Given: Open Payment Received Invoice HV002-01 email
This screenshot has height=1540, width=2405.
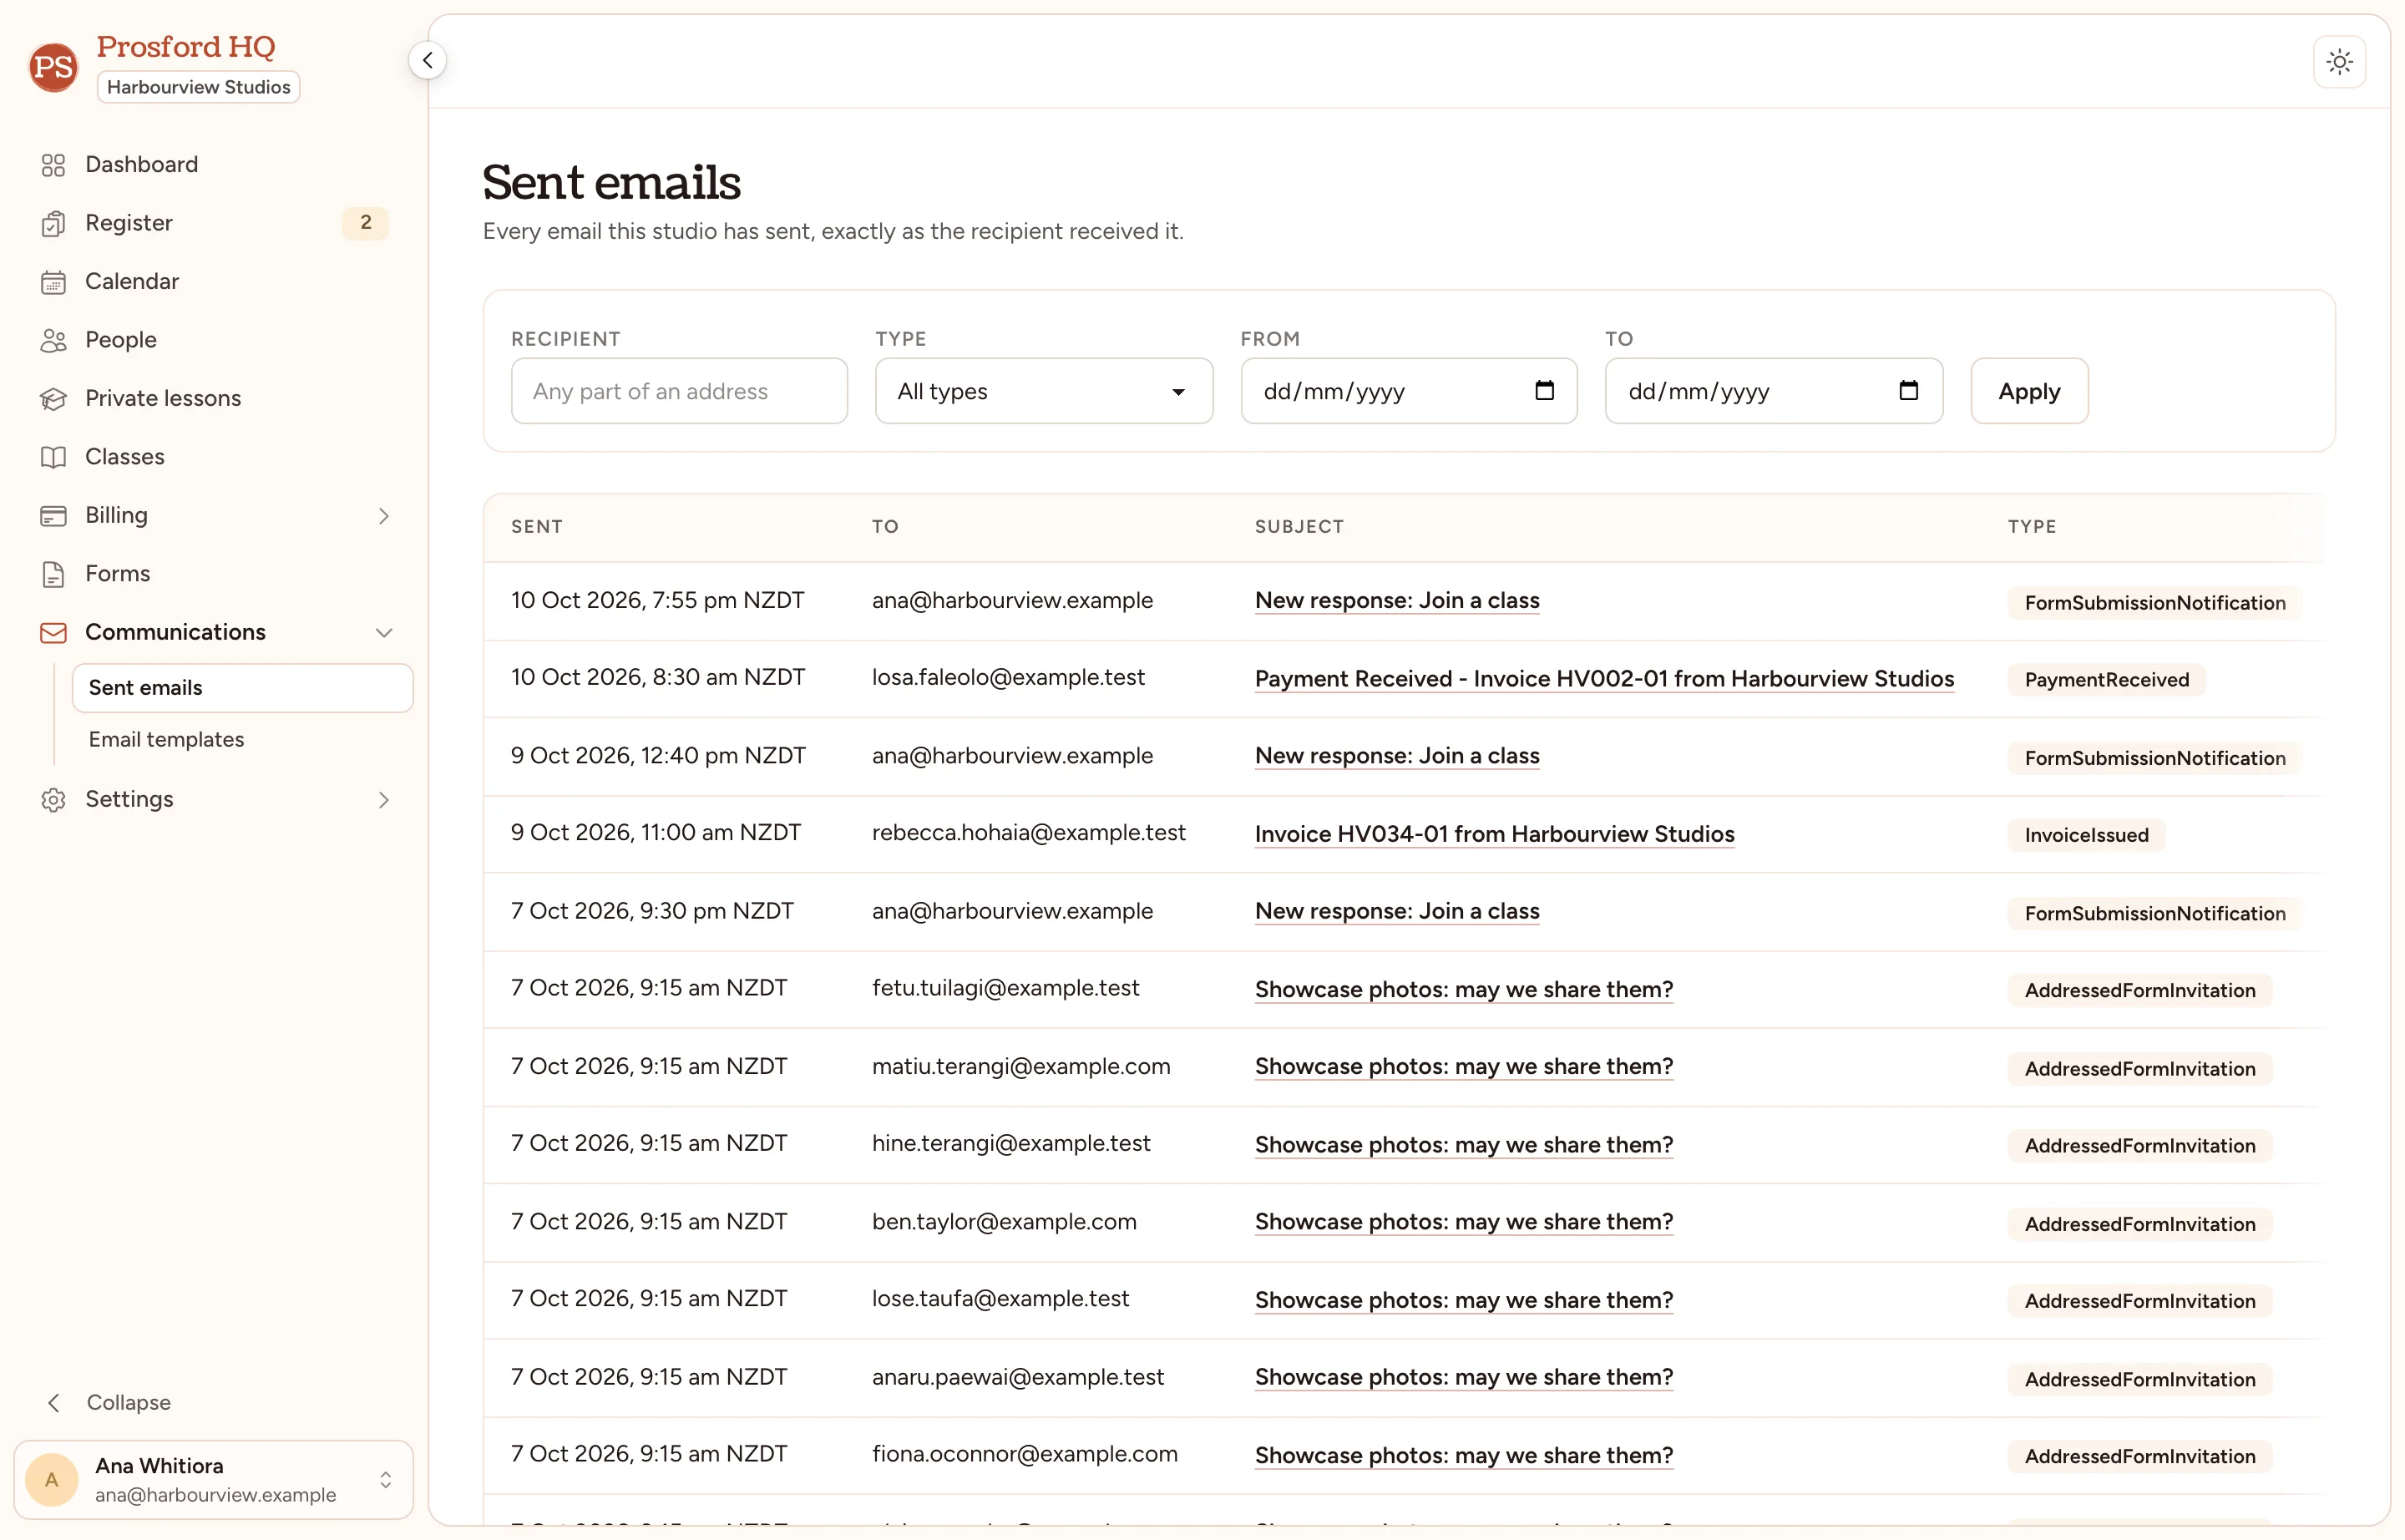Looking at the screenshot, I should [1604, 679].
